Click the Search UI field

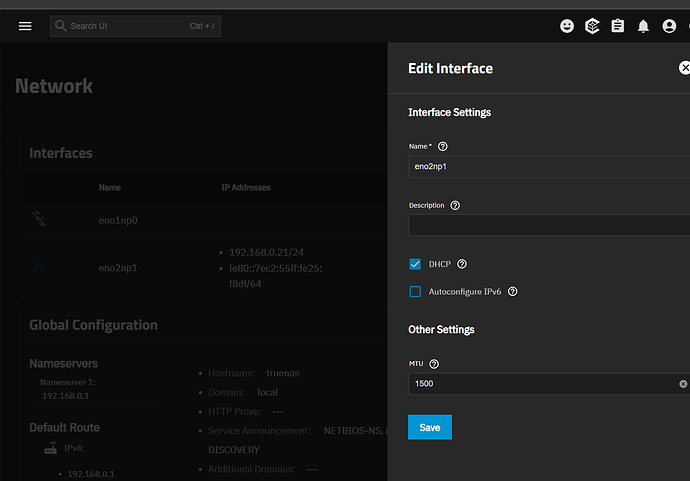136,26
